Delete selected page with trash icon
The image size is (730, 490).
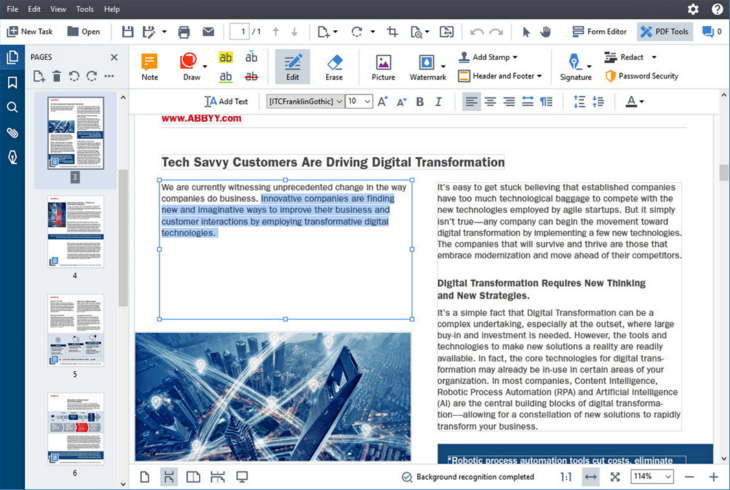tap(56, 76)
